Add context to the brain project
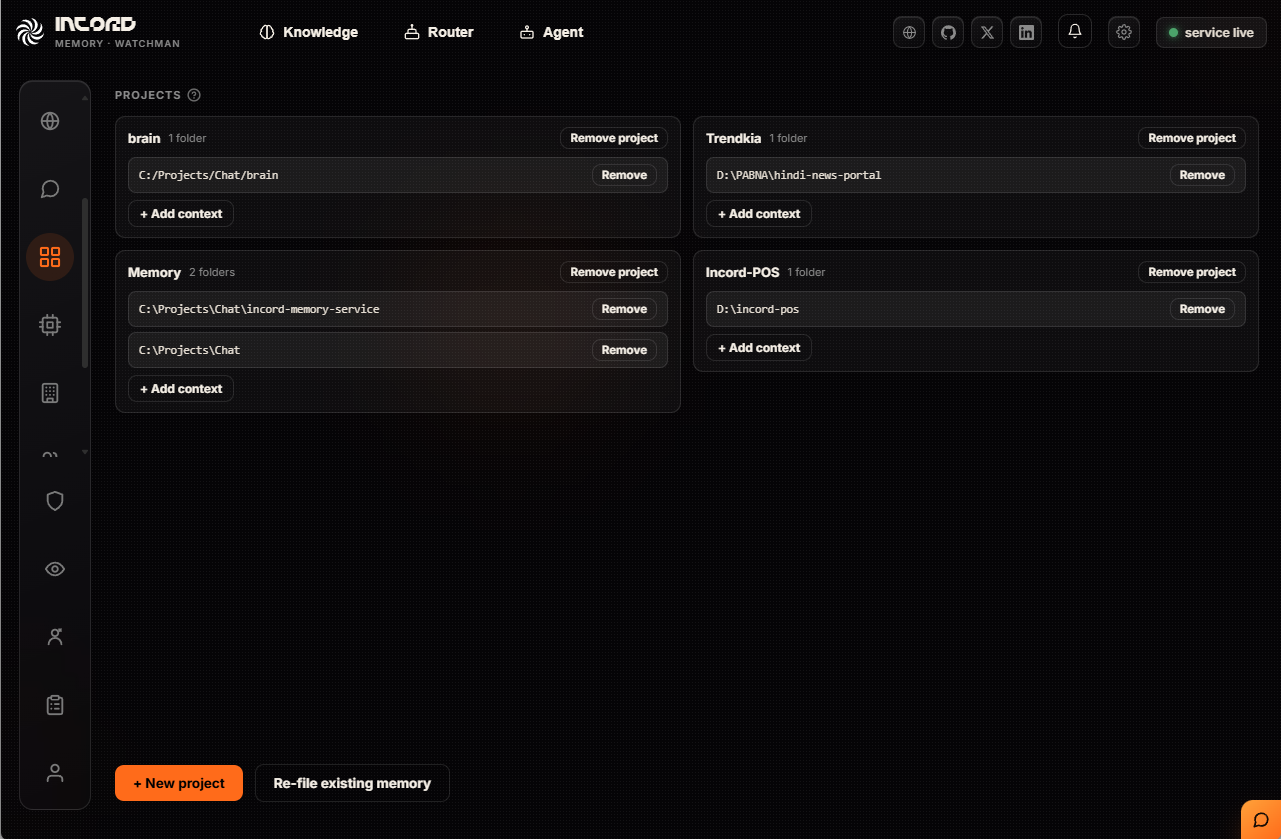This screenshot has height=839, width=1281. 181,214
